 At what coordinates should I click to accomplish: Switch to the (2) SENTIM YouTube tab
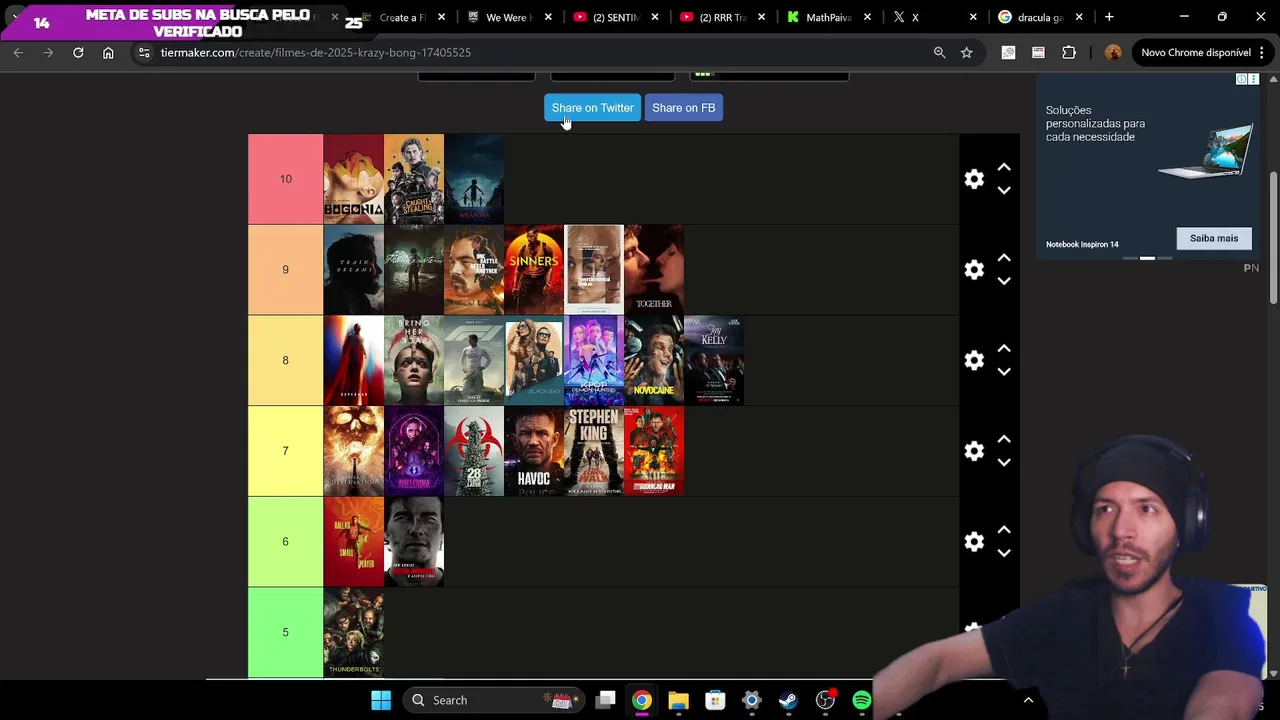[x=614, y=17]
